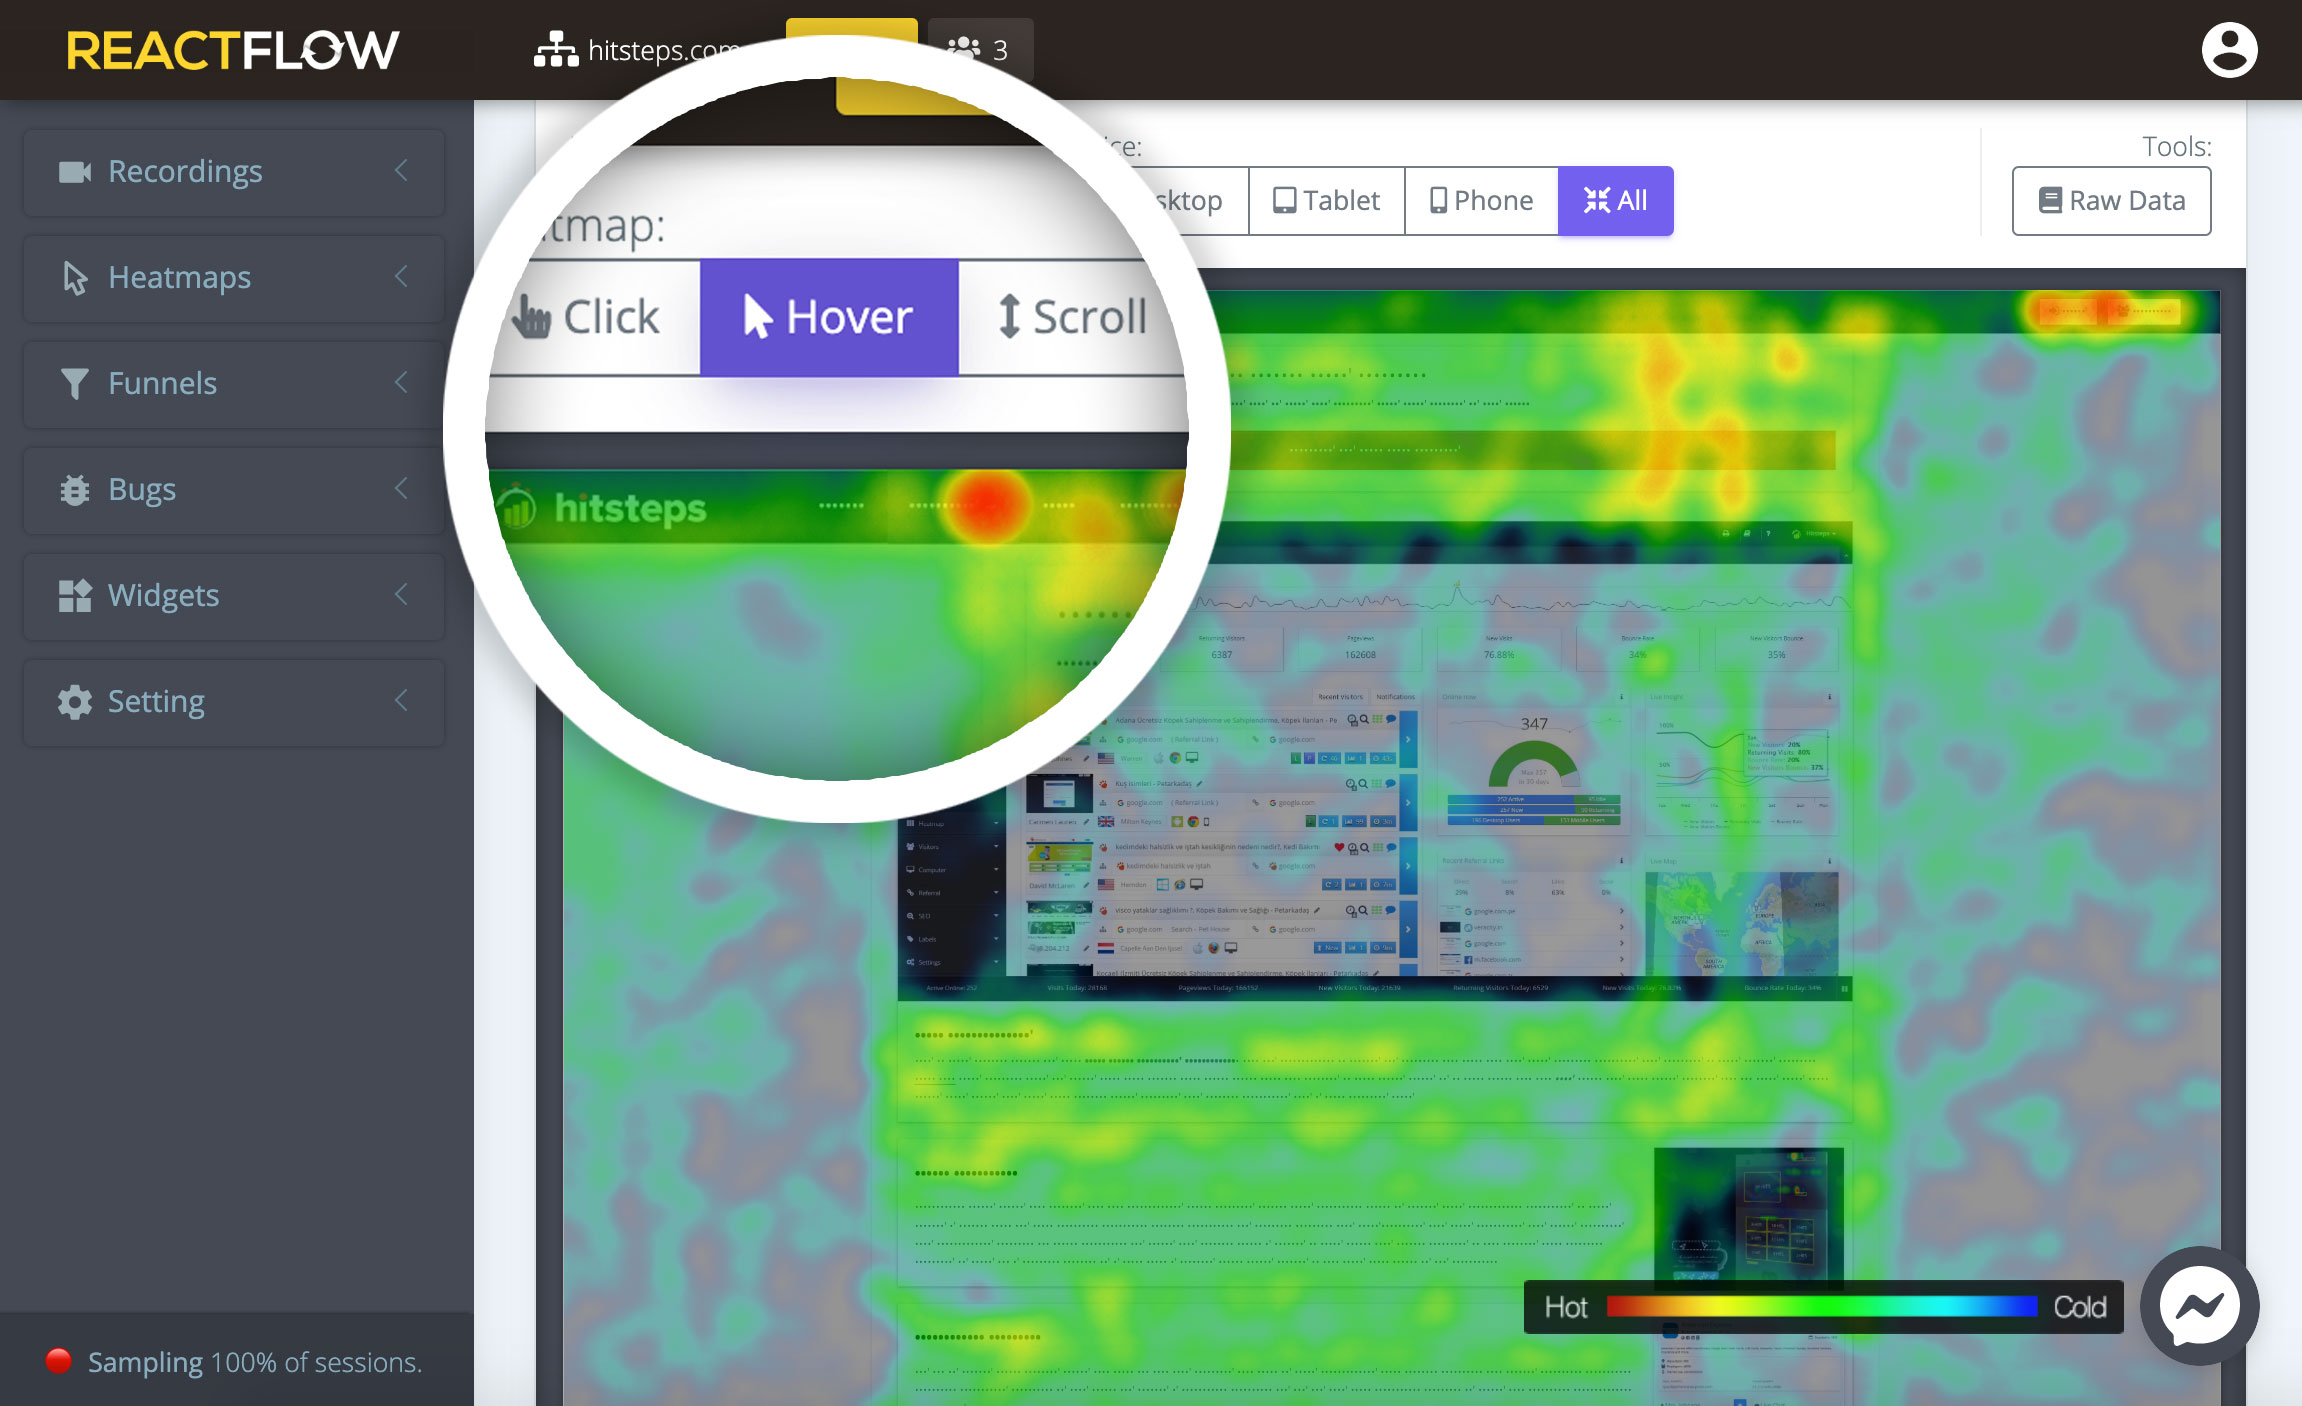Image resolution: width=2302 pixels, height=1406 pixels.
Task: Expand the Heatmaps panel options
Action: point(404,276)
